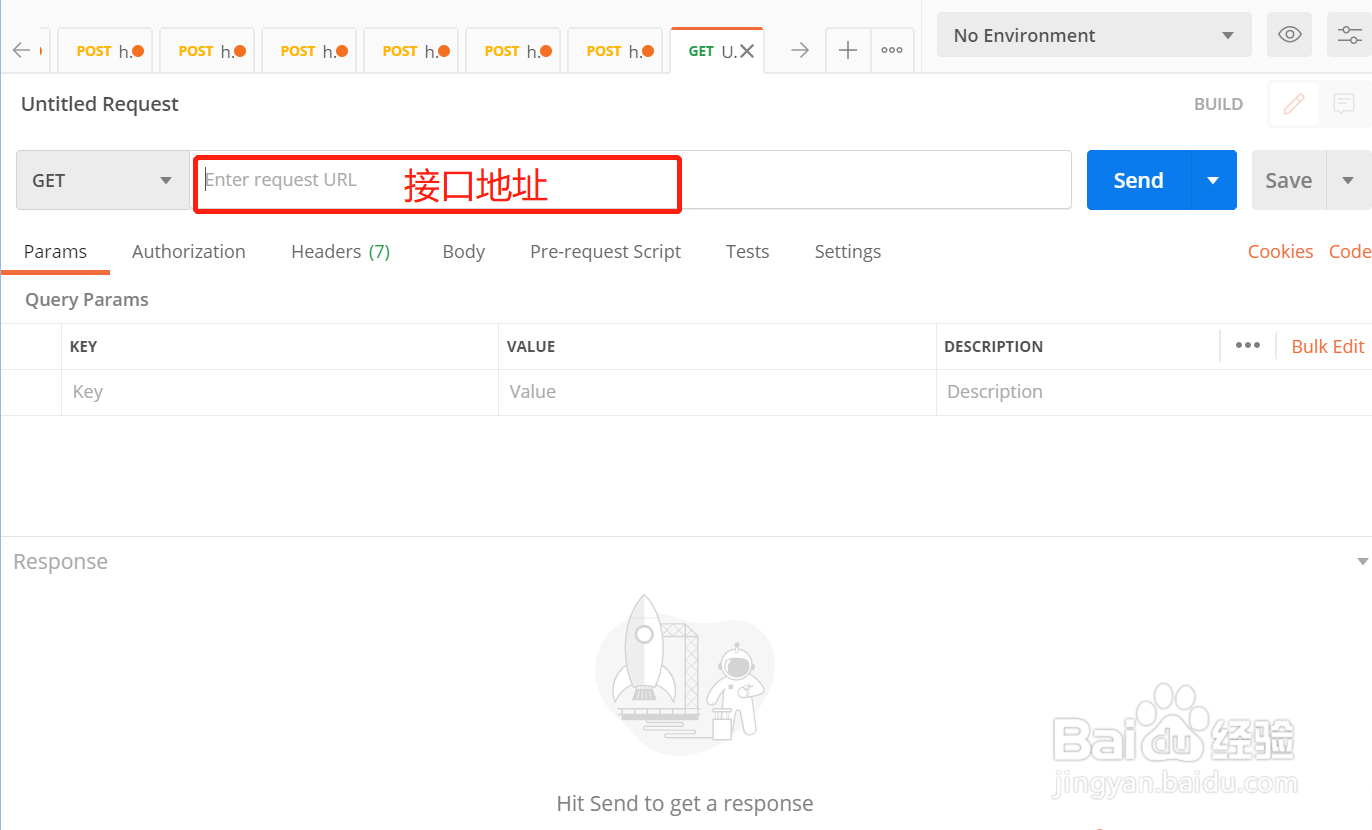The width and height of the screenshot is (1372, 830).
Task: Click the Enter request URL field
Action: 631,180
